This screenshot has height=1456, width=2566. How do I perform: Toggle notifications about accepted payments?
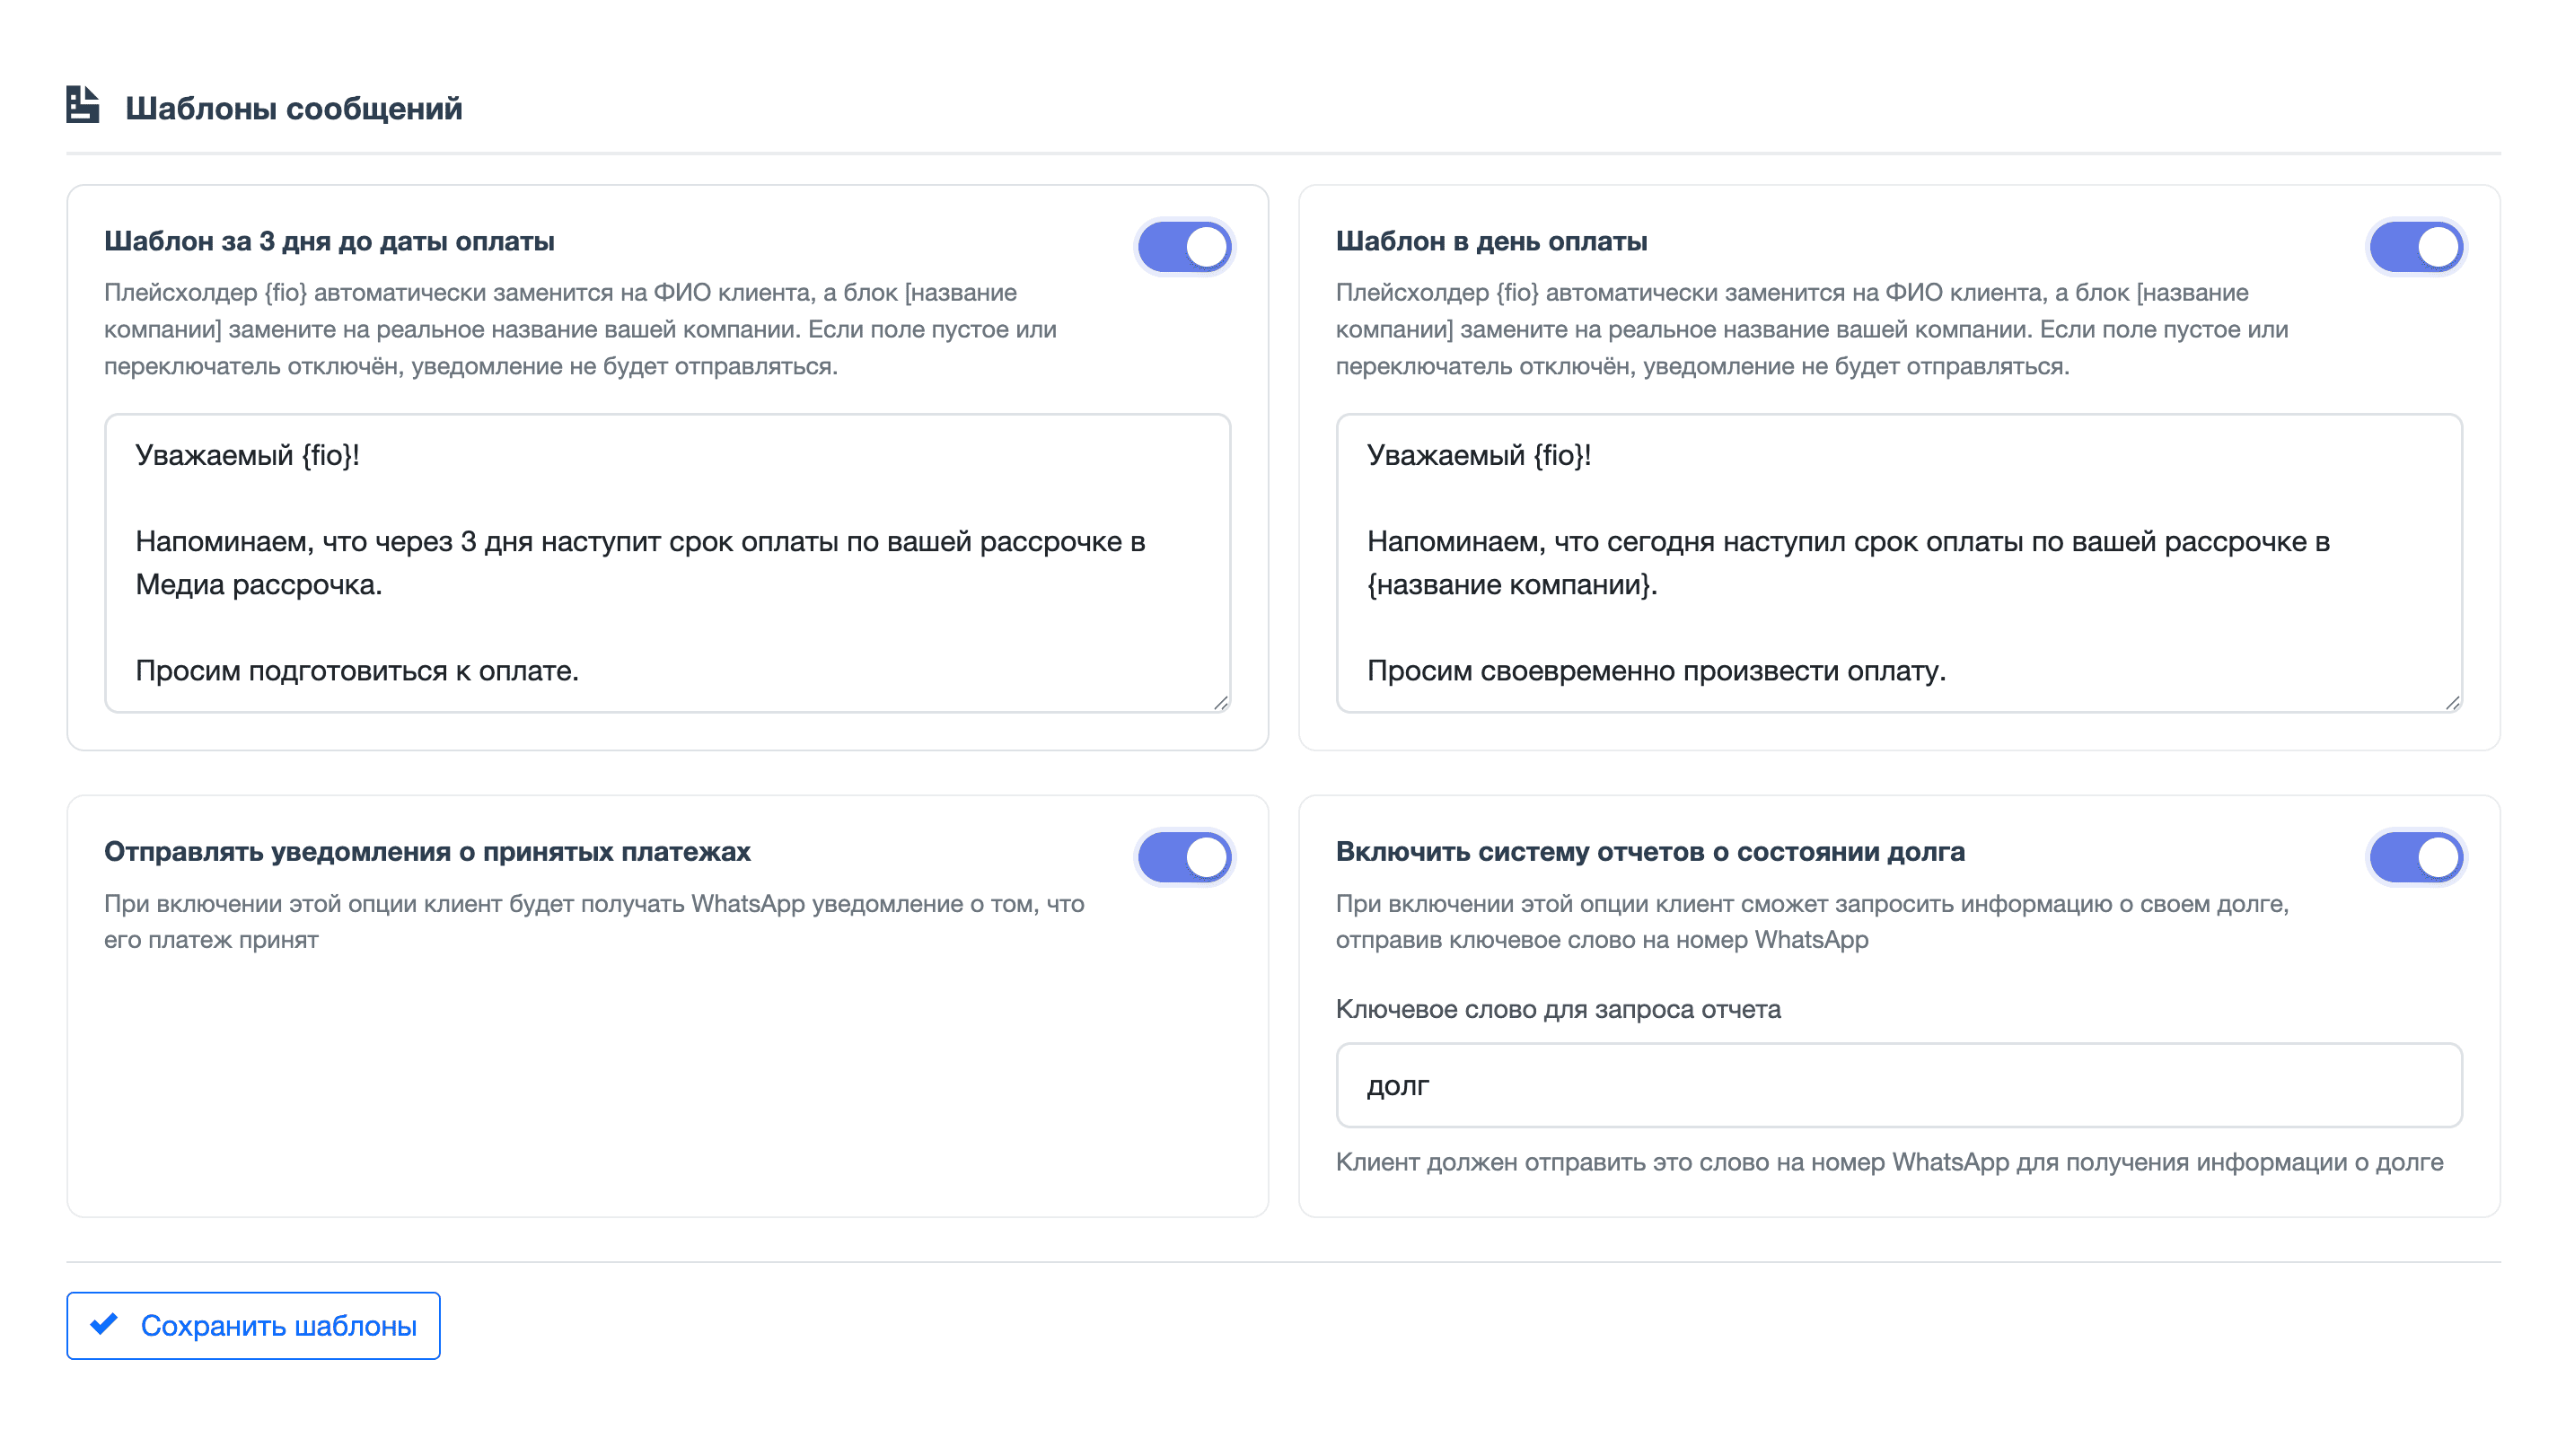pyautogui.click(x=1185, y=857)
